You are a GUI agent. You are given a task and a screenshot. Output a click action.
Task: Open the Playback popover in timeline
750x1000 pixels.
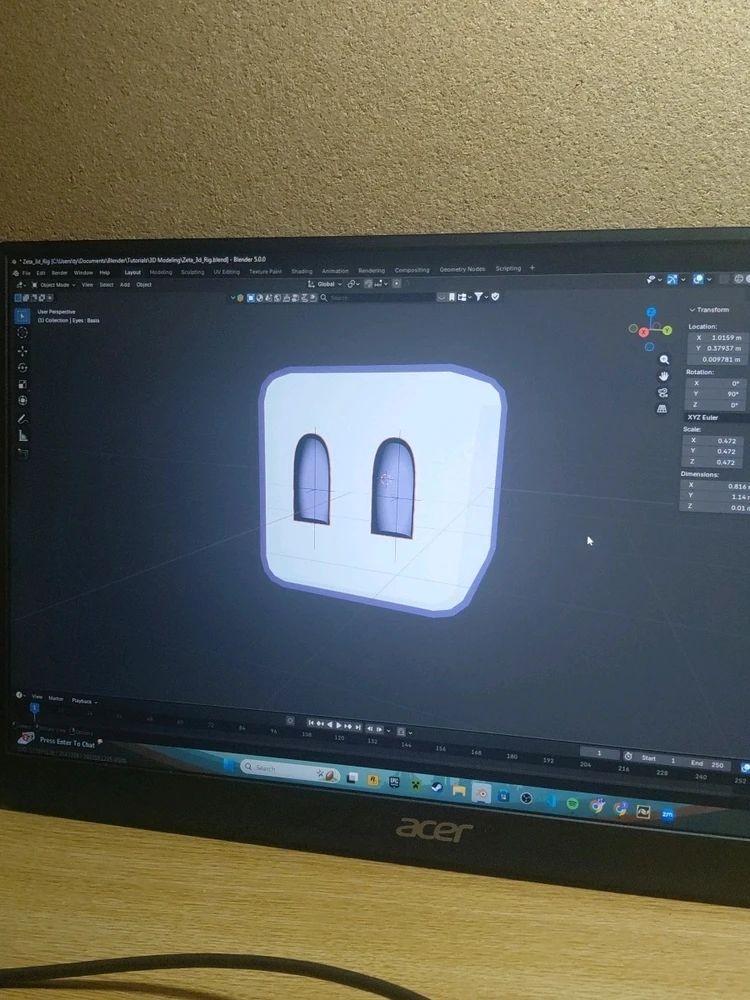pos(82,701)
